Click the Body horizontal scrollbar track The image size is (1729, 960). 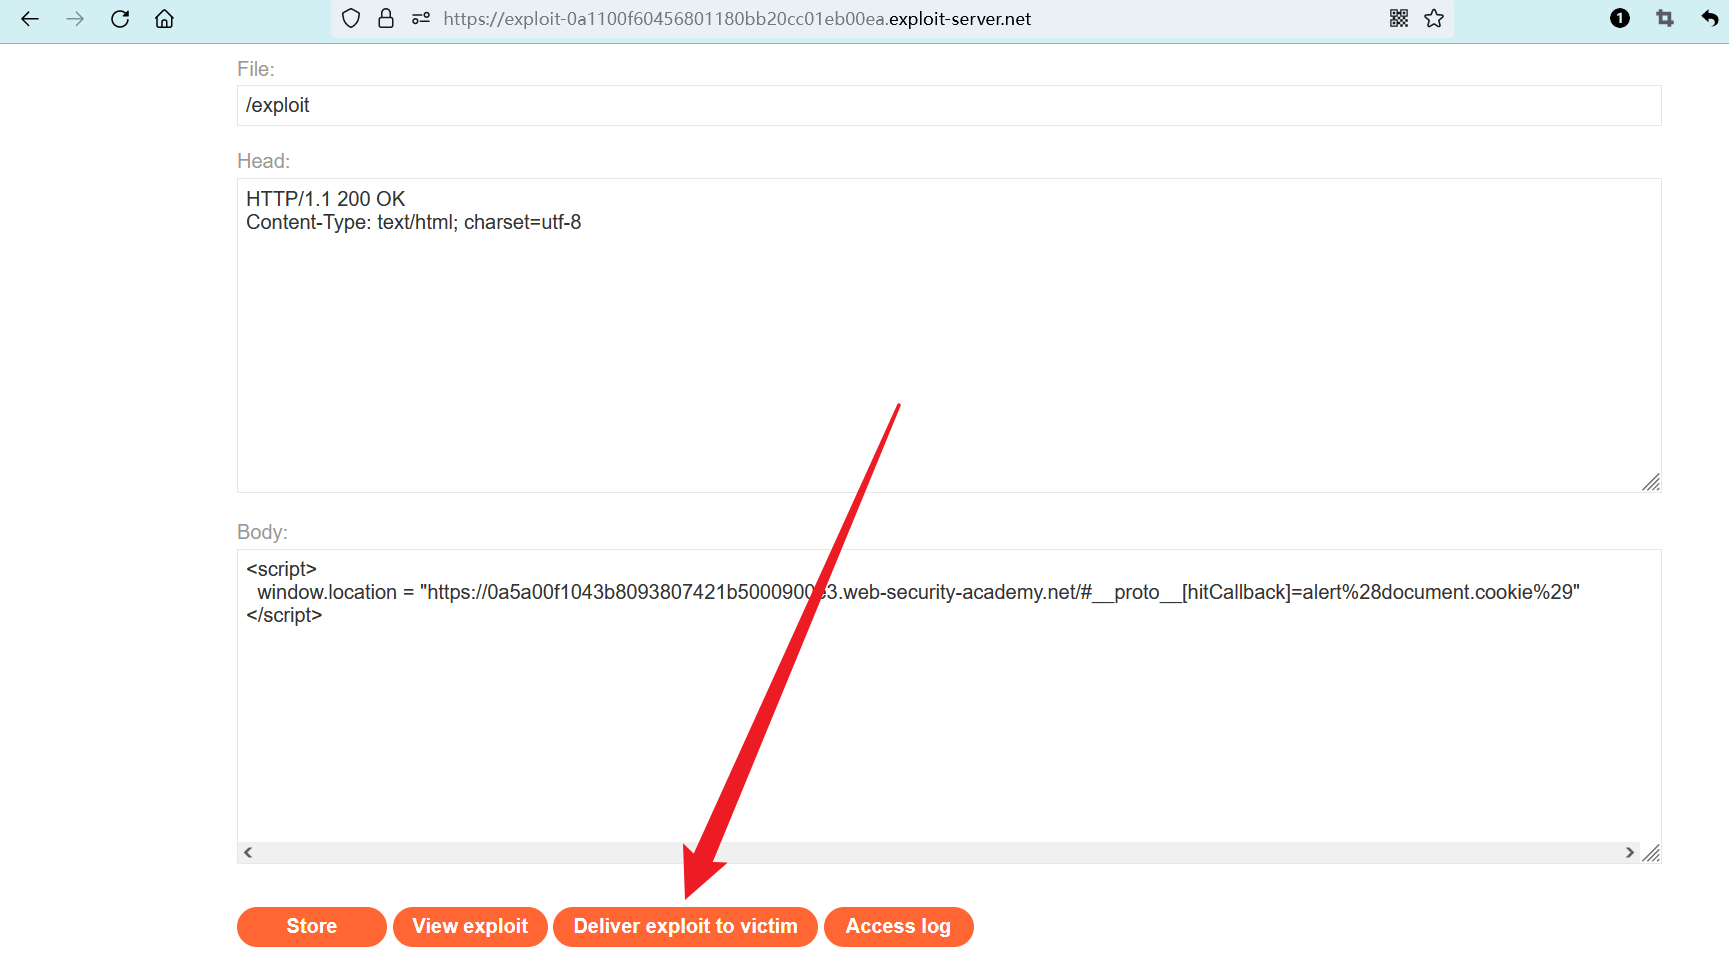(939, 853)
